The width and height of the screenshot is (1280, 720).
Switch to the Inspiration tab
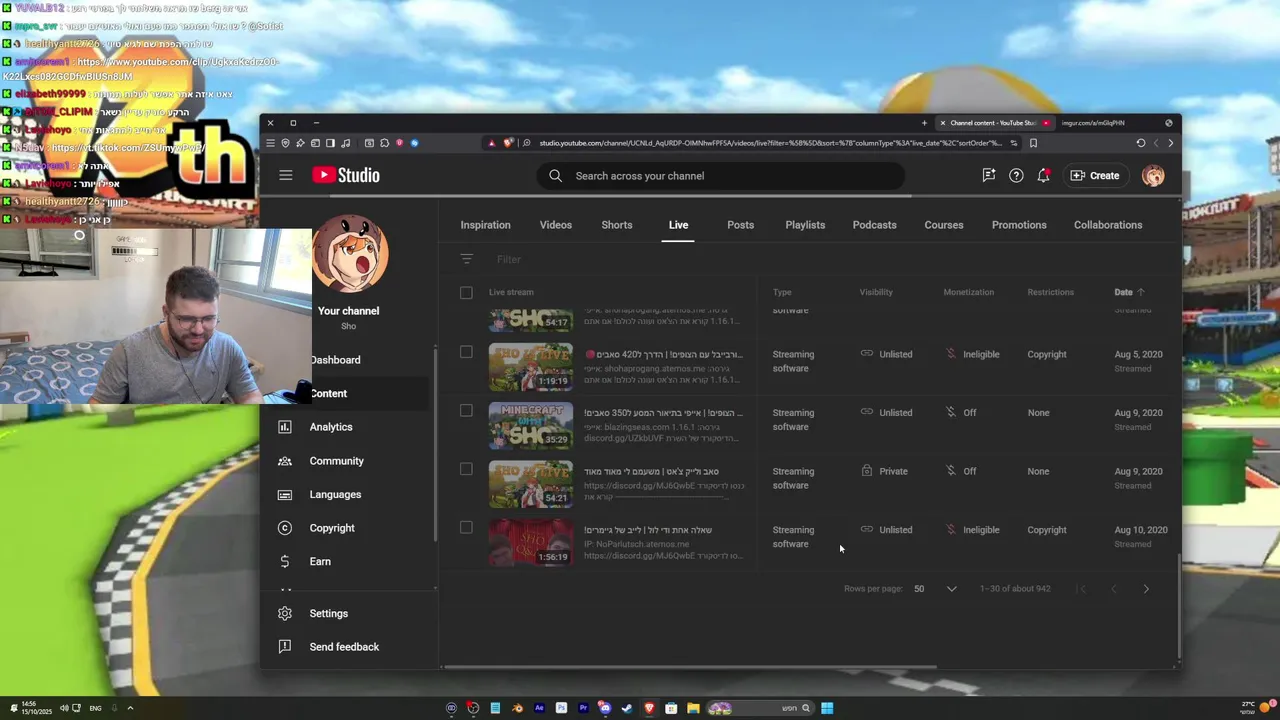[x=485, y=225]
